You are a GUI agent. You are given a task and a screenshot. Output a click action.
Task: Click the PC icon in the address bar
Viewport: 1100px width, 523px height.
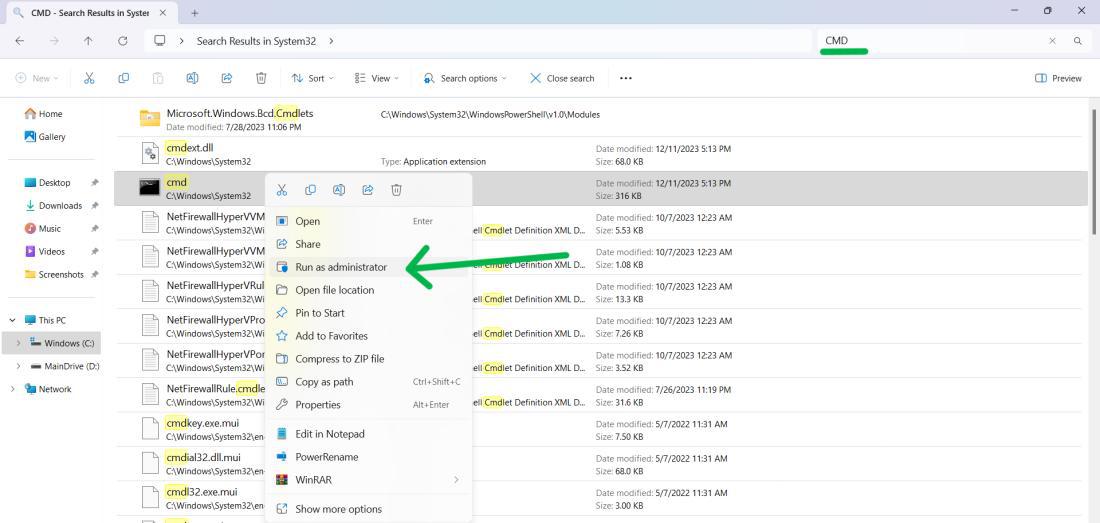click(x=160, y=41)
